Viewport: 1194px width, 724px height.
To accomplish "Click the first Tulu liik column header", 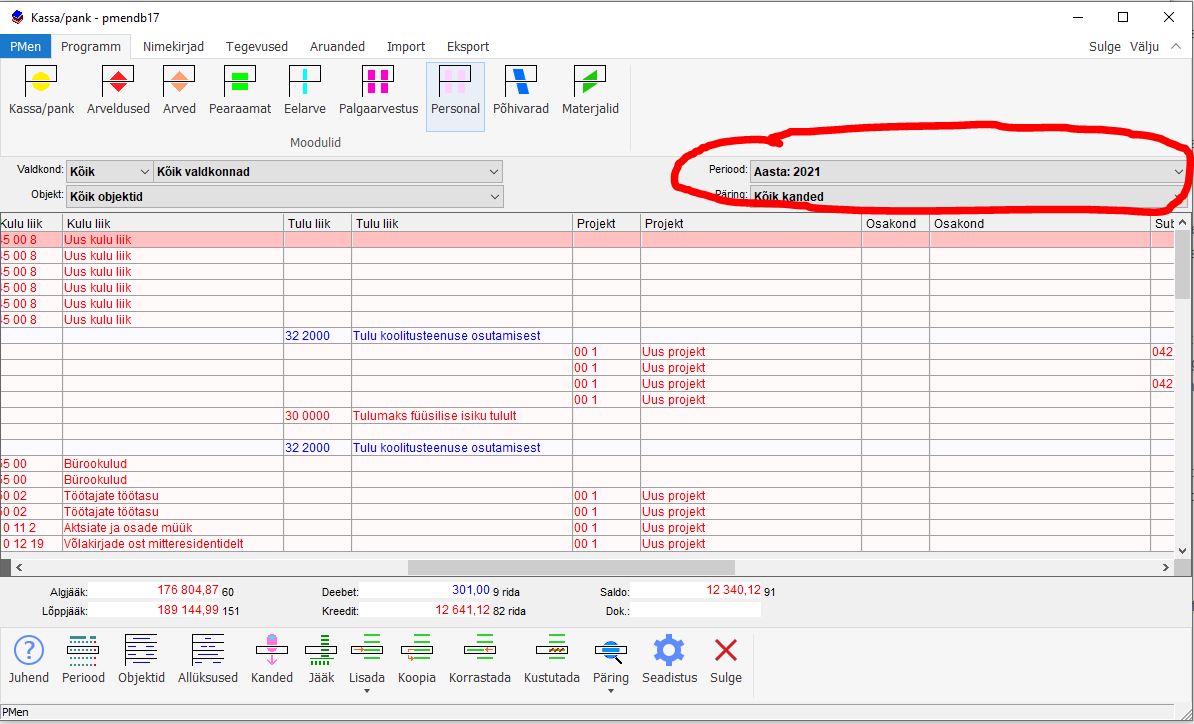I will click(x=318, y=224).
